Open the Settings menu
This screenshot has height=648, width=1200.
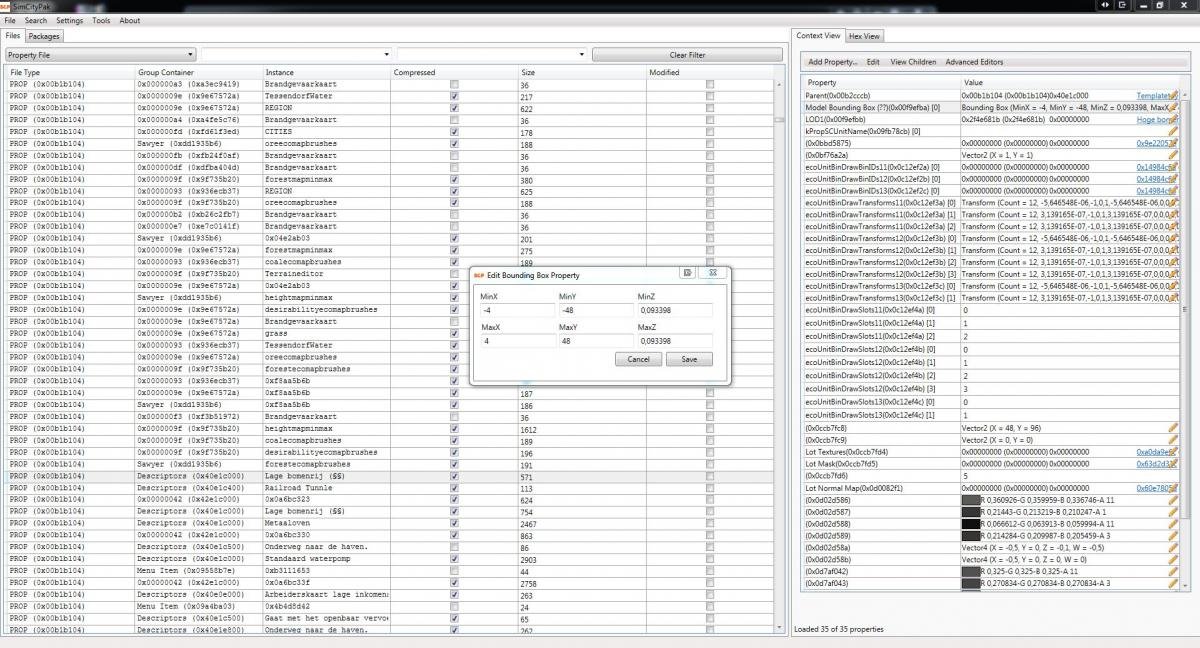click(69, 20)
